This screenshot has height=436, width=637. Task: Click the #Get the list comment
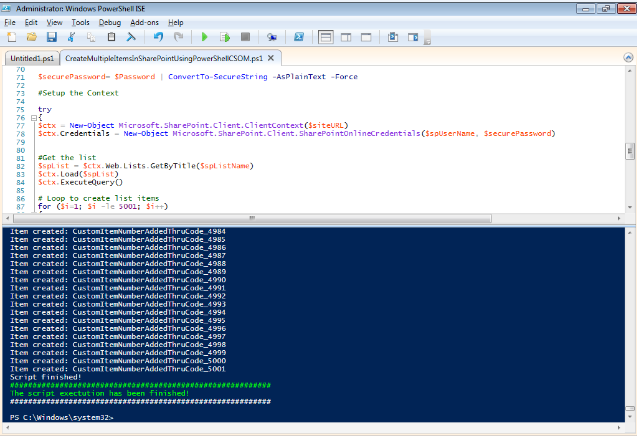[x=67, y=158]
